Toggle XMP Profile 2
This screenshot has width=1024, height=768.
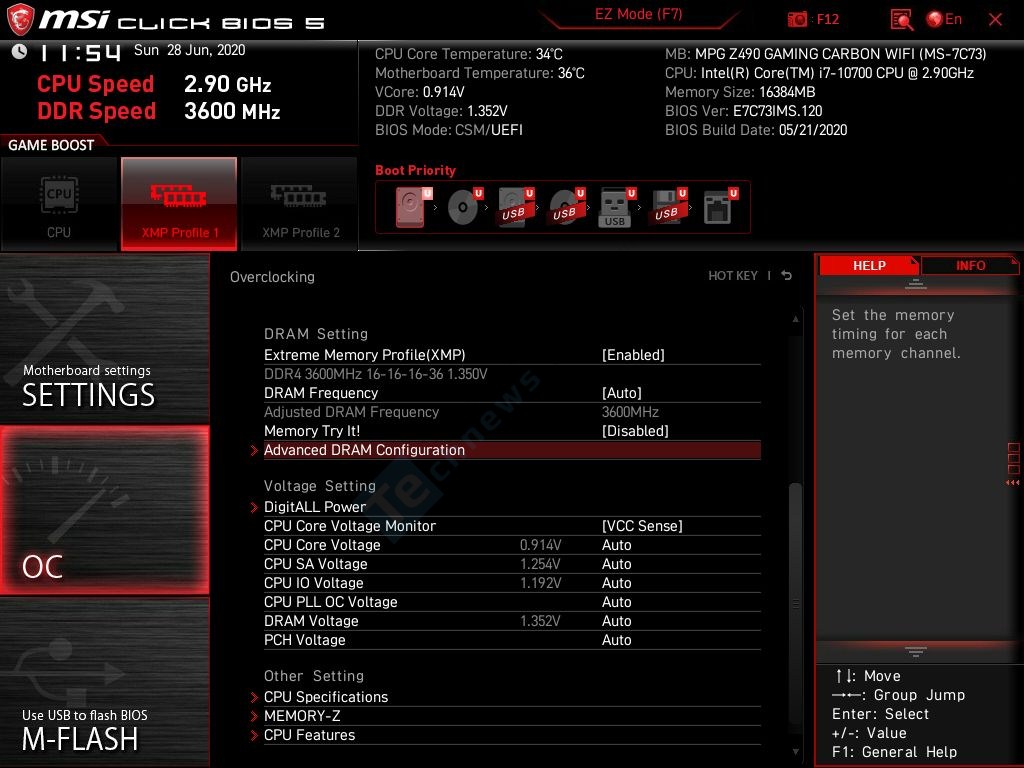tap(300, 204)
